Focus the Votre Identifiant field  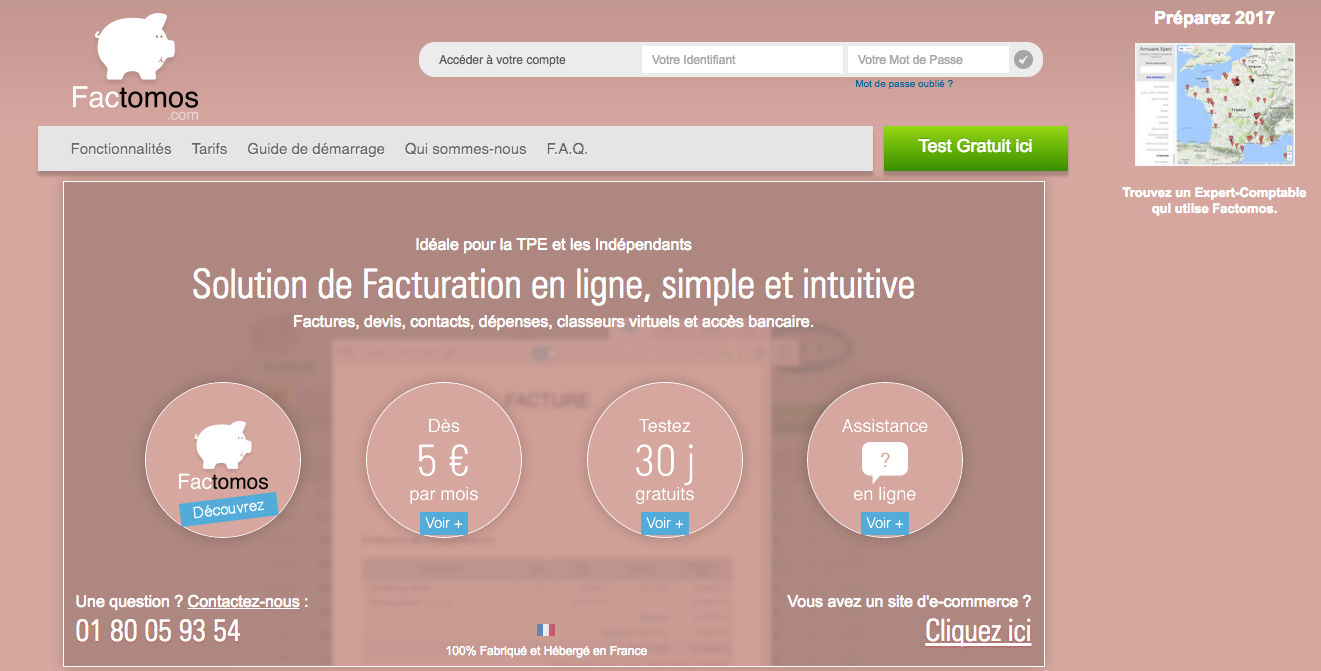tap(741, 60)
